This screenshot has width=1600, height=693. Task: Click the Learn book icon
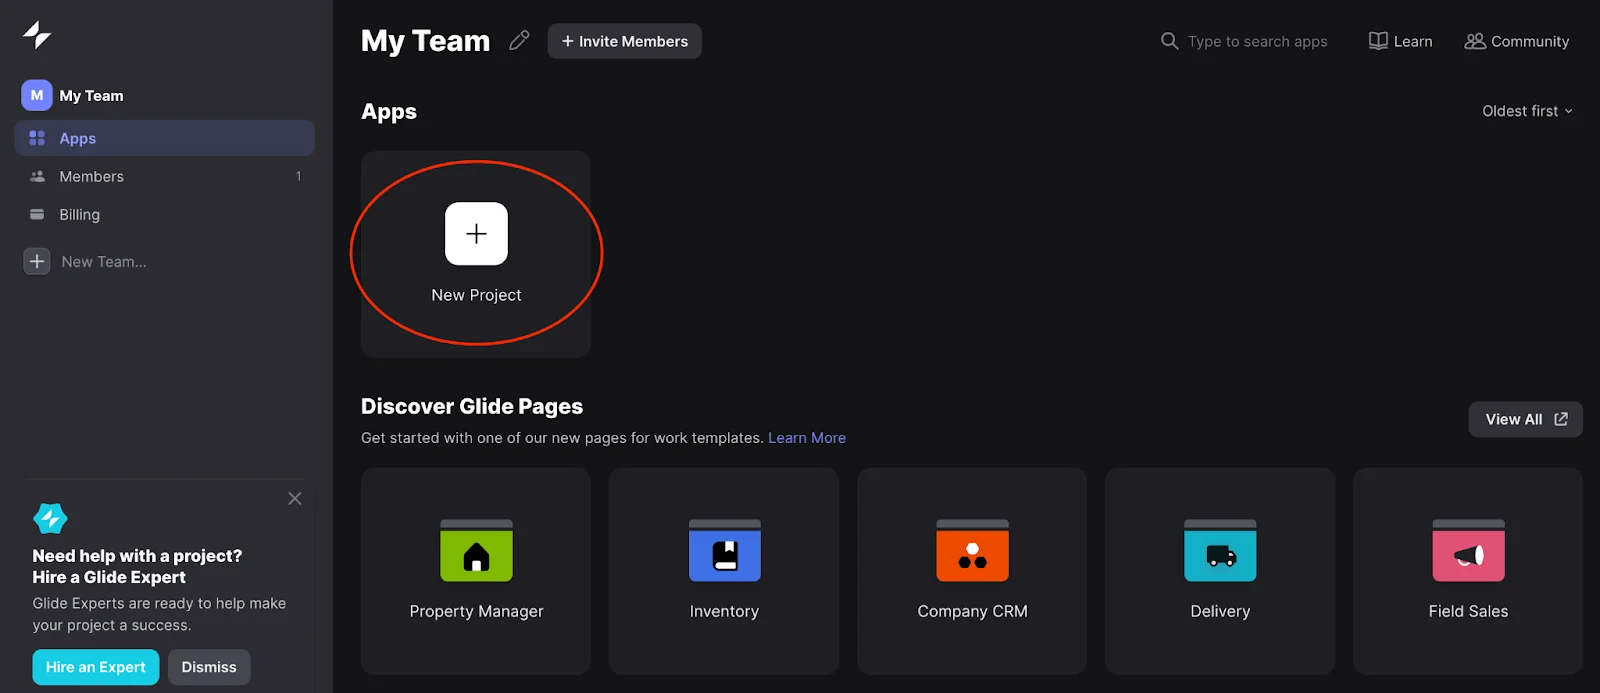pyautogui.click(x=1378, y=41)
